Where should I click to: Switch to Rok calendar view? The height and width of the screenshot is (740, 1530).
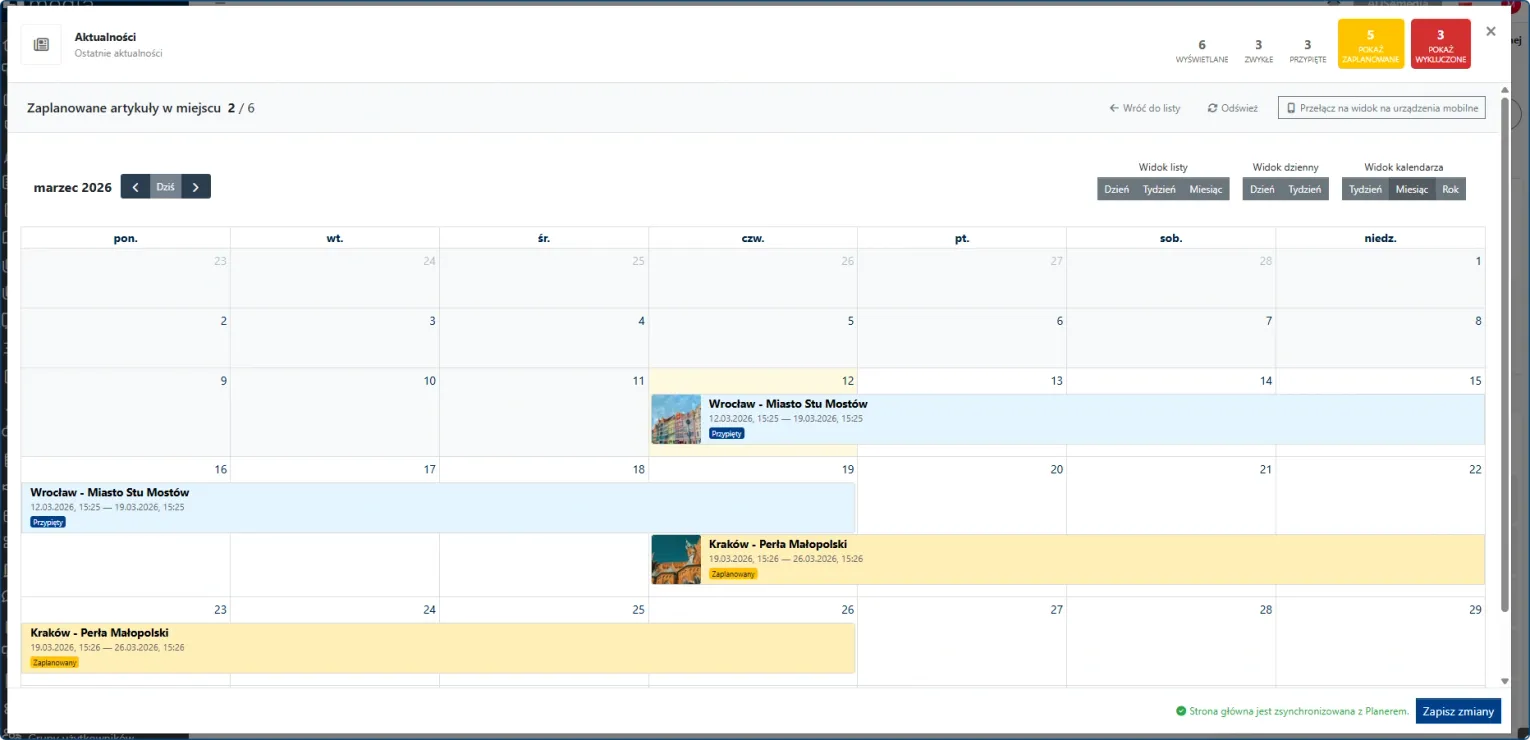(1450, 189)
